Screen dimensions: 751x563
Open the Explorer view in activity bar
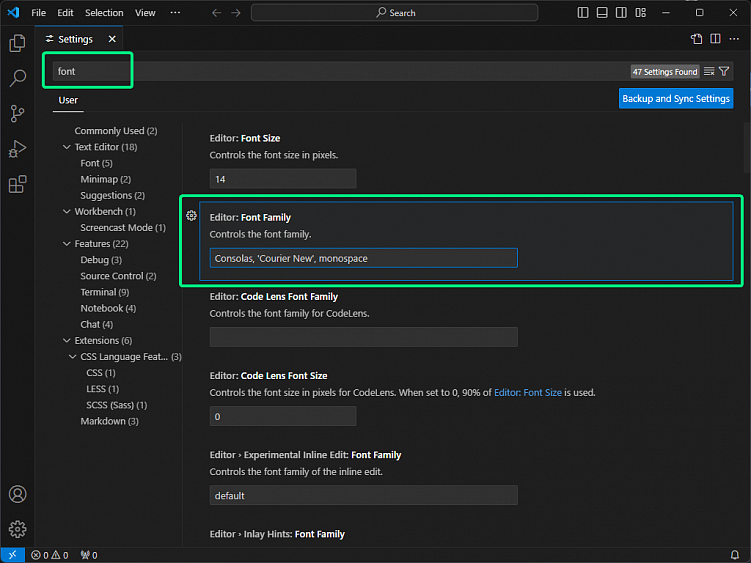17,43
